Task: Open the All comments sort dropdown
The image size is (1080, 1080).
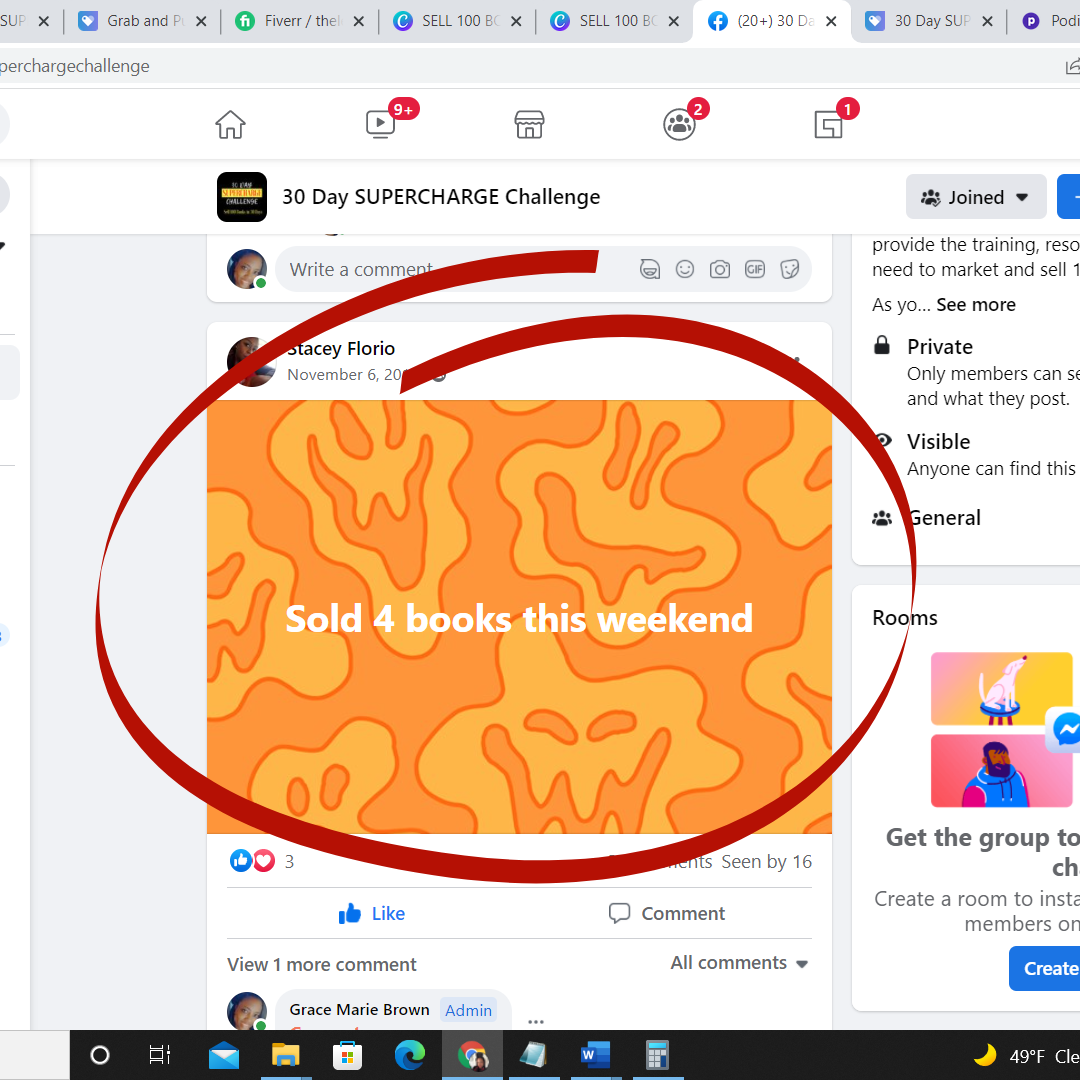Action: click(739, 963)
